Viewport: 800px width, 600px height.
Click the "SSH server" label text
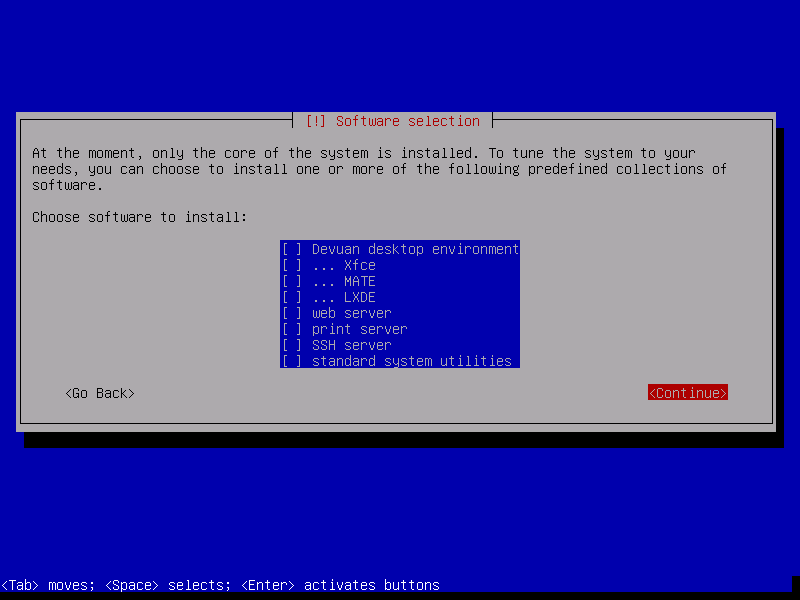(x=351, y=345)
